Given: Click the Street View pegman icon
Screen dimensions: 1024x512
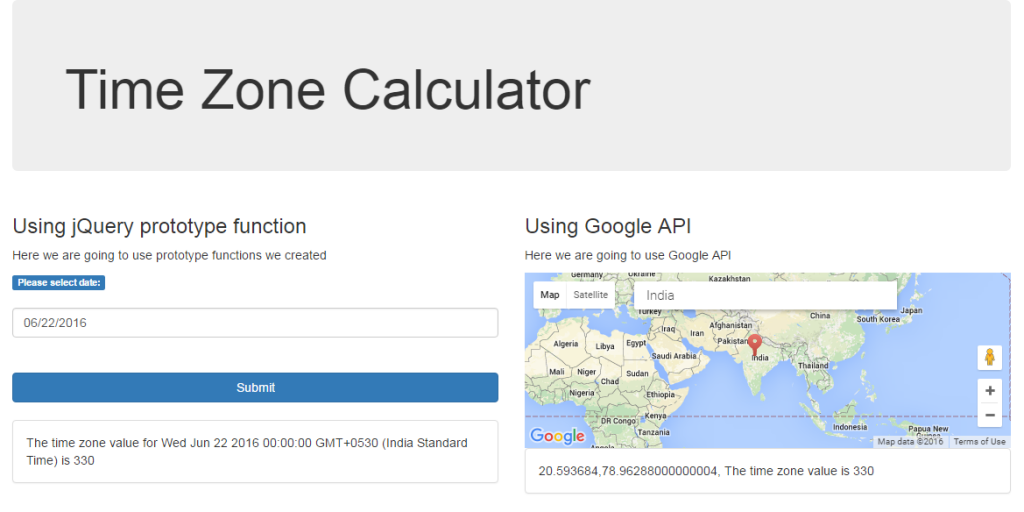Looking at the screenshot, I should pos(989,358).
